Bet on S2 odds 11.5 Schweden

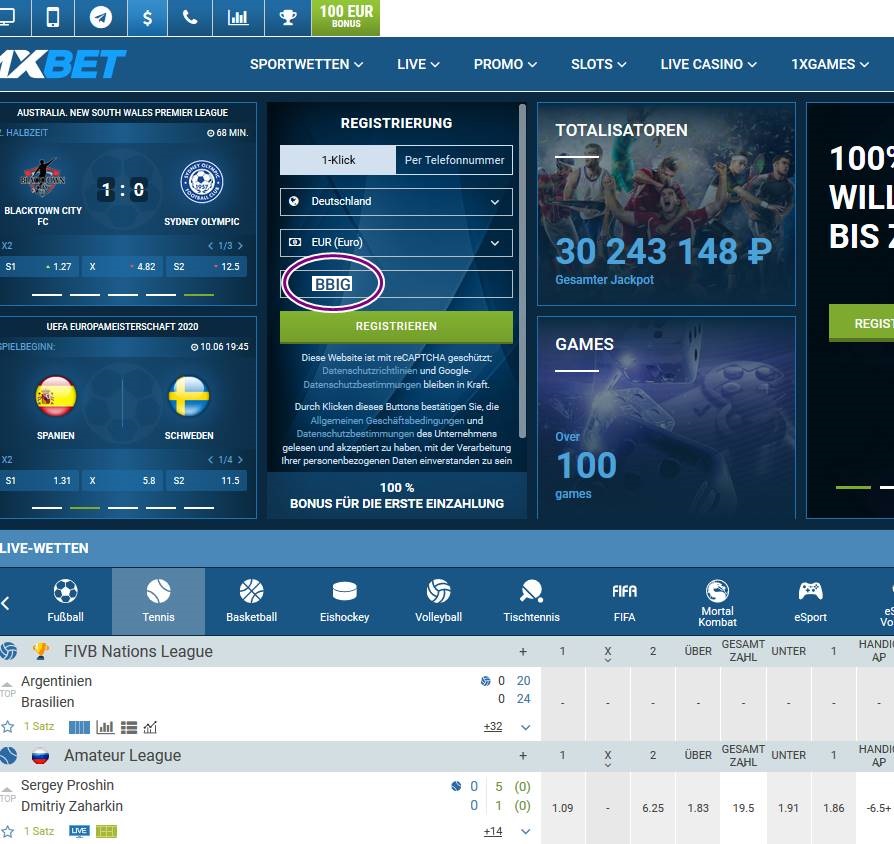coord(206,481)
